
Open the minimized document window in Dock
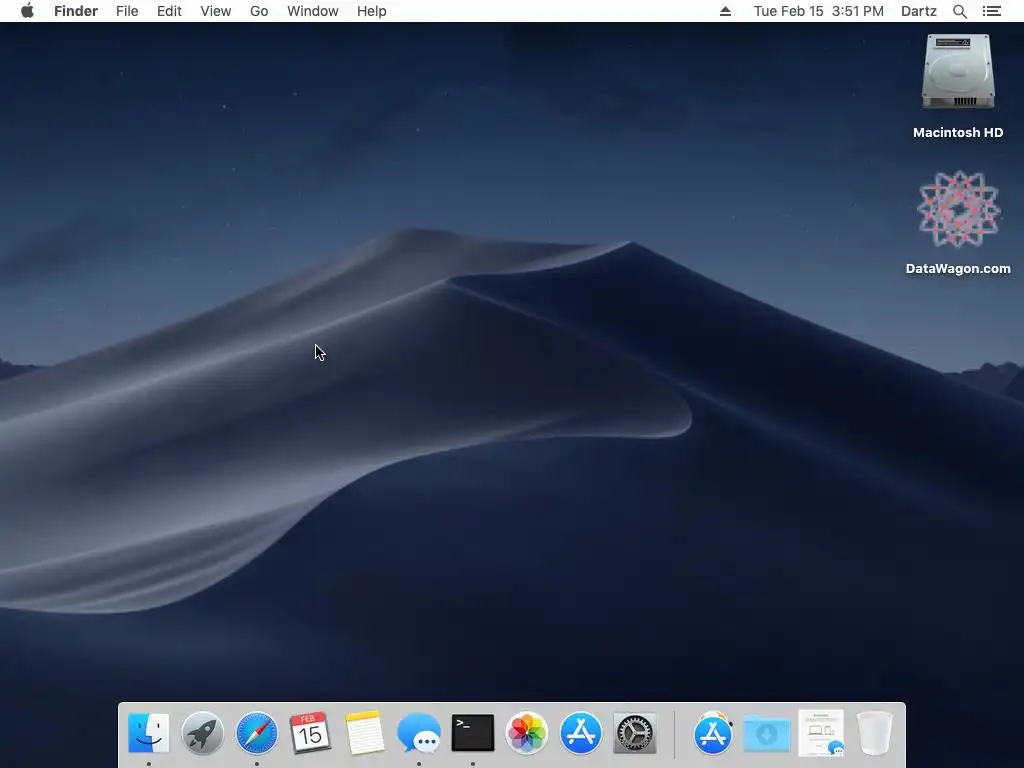click(821, 733)
